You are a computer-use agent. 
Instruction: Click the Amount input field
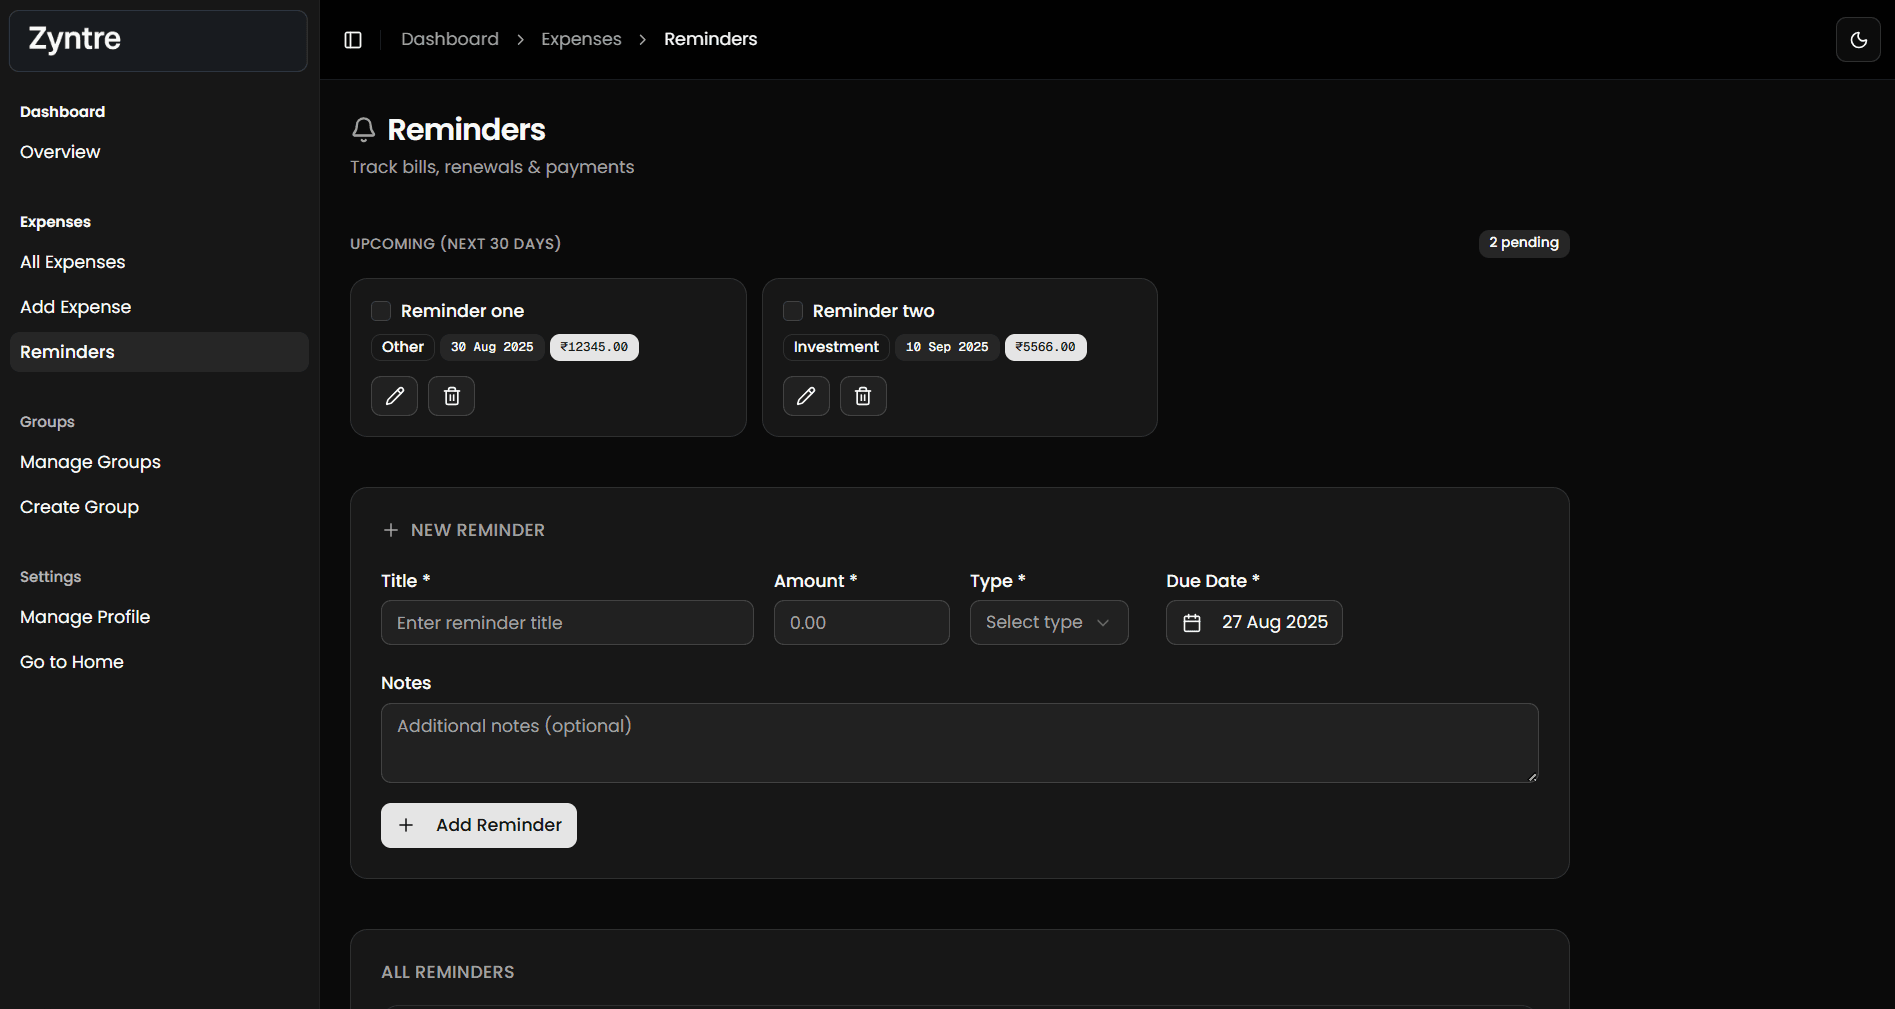pos(861,623)
